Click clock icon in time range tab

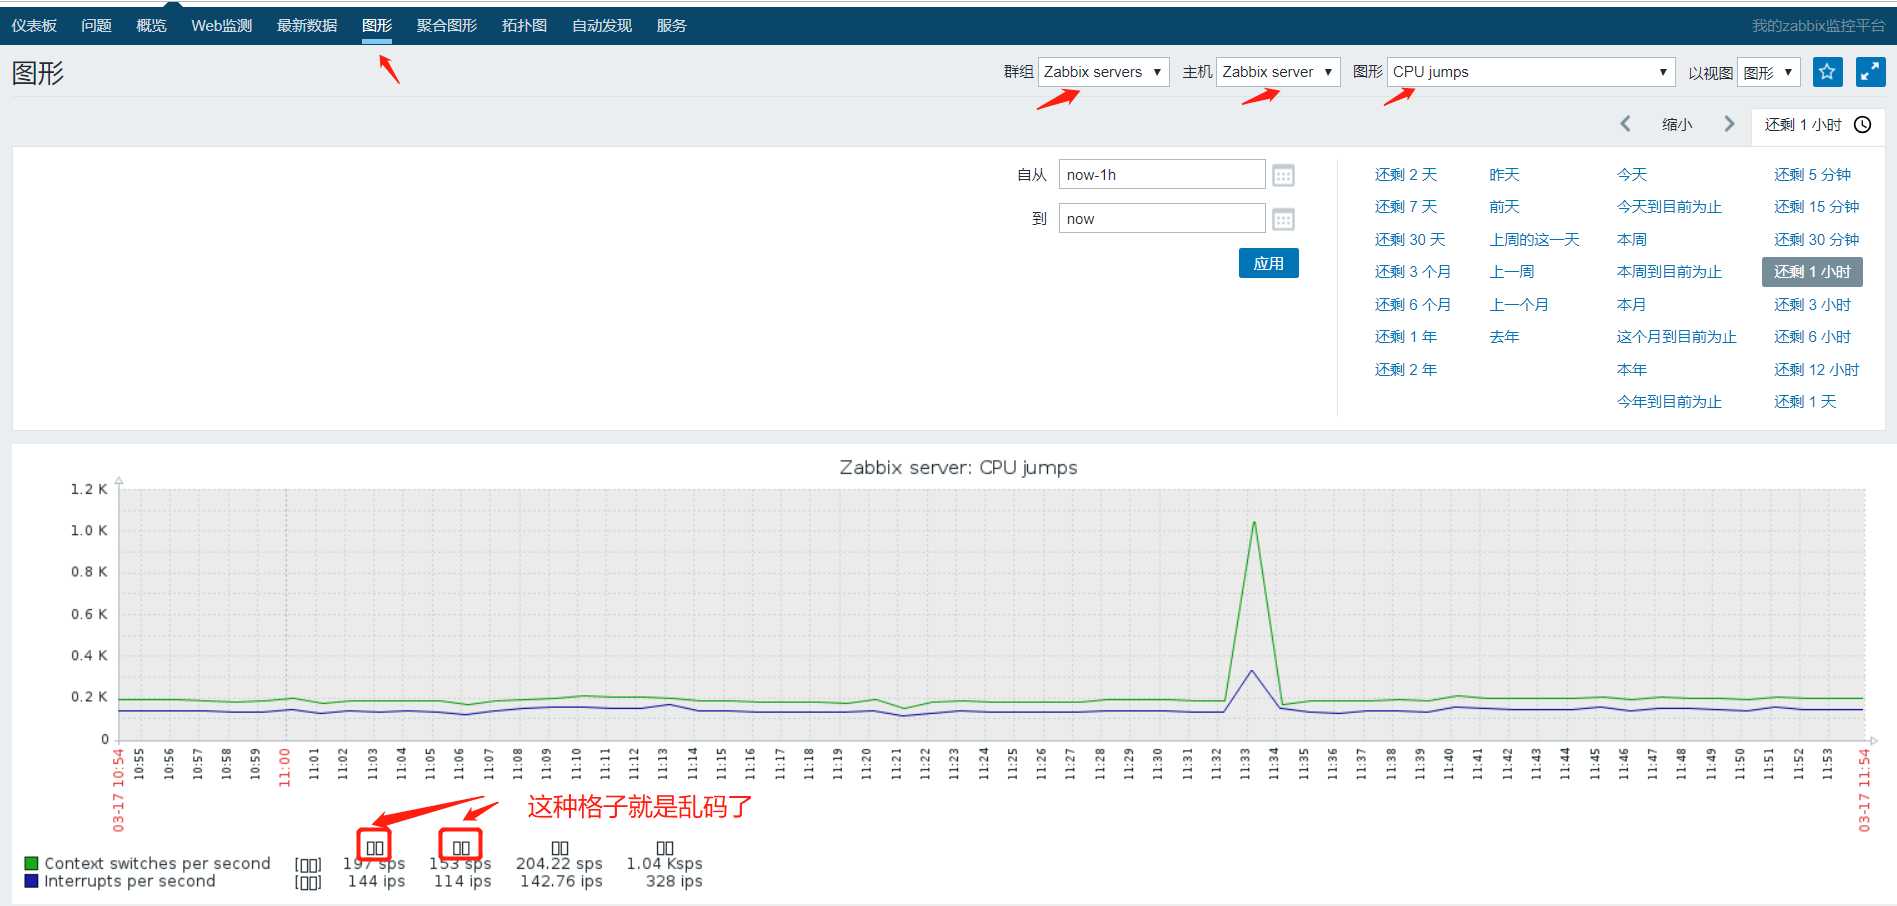click(x=1863, y=125)
